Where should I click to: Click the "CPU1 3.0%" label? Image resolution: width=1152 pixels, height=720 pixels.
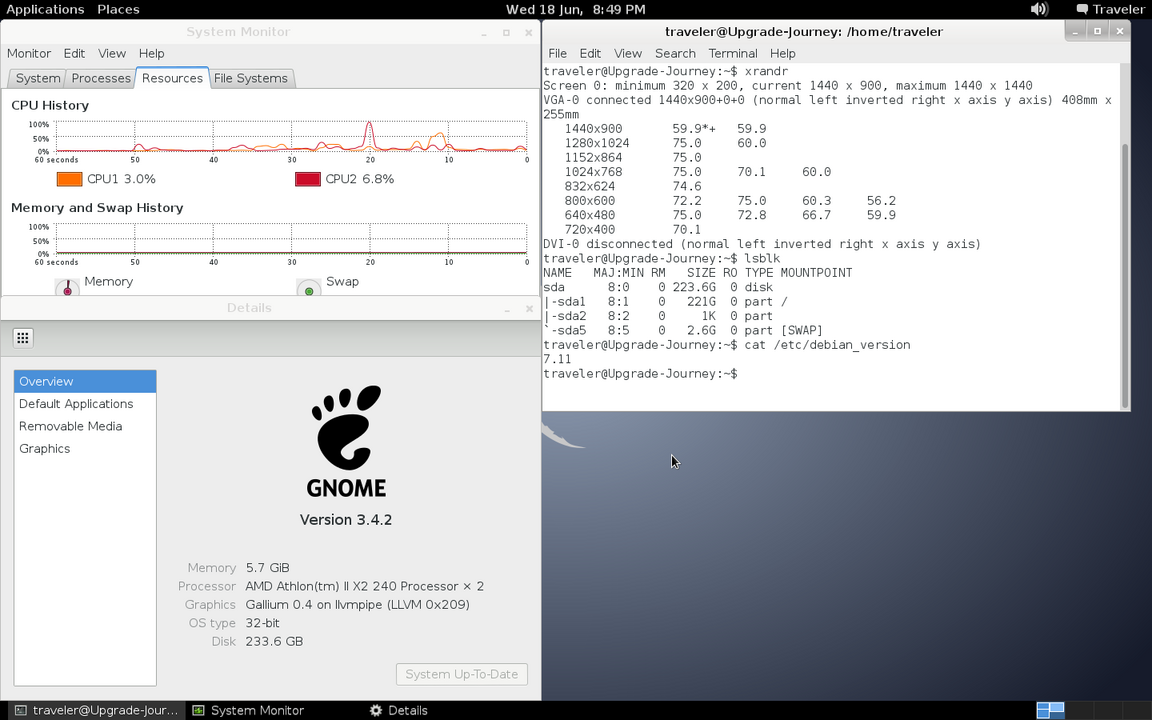121,179
